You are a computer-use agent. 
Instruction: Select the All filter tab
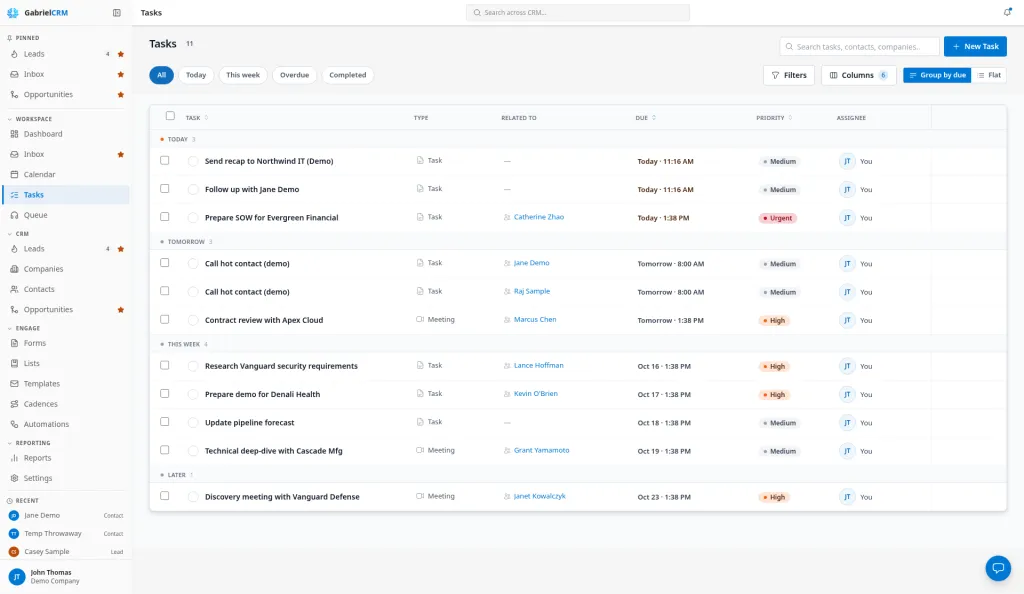pos(161,75)
